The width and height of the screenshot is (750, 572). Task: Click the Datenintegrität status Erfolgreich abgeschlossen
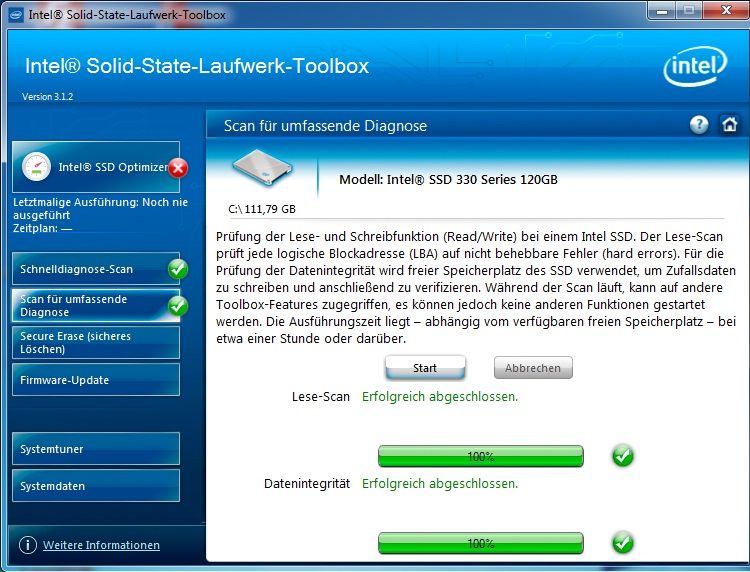(440, 484)
